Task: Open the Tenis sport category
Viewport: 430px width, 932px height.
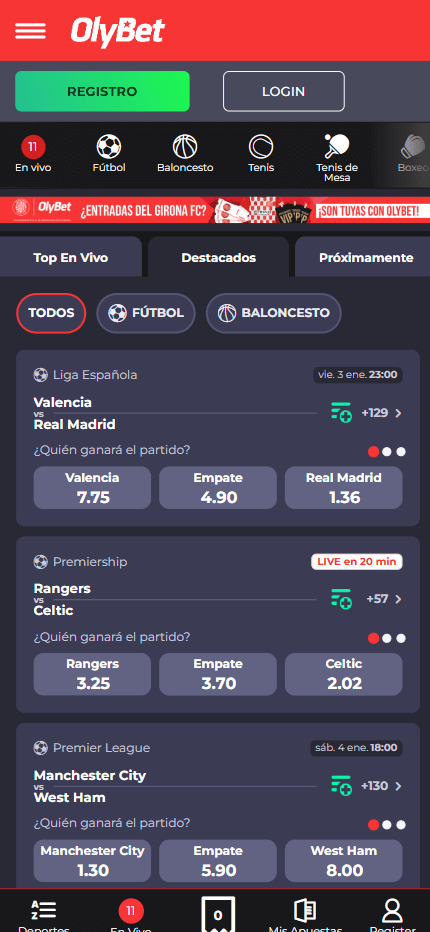Action: coord(261,153)
